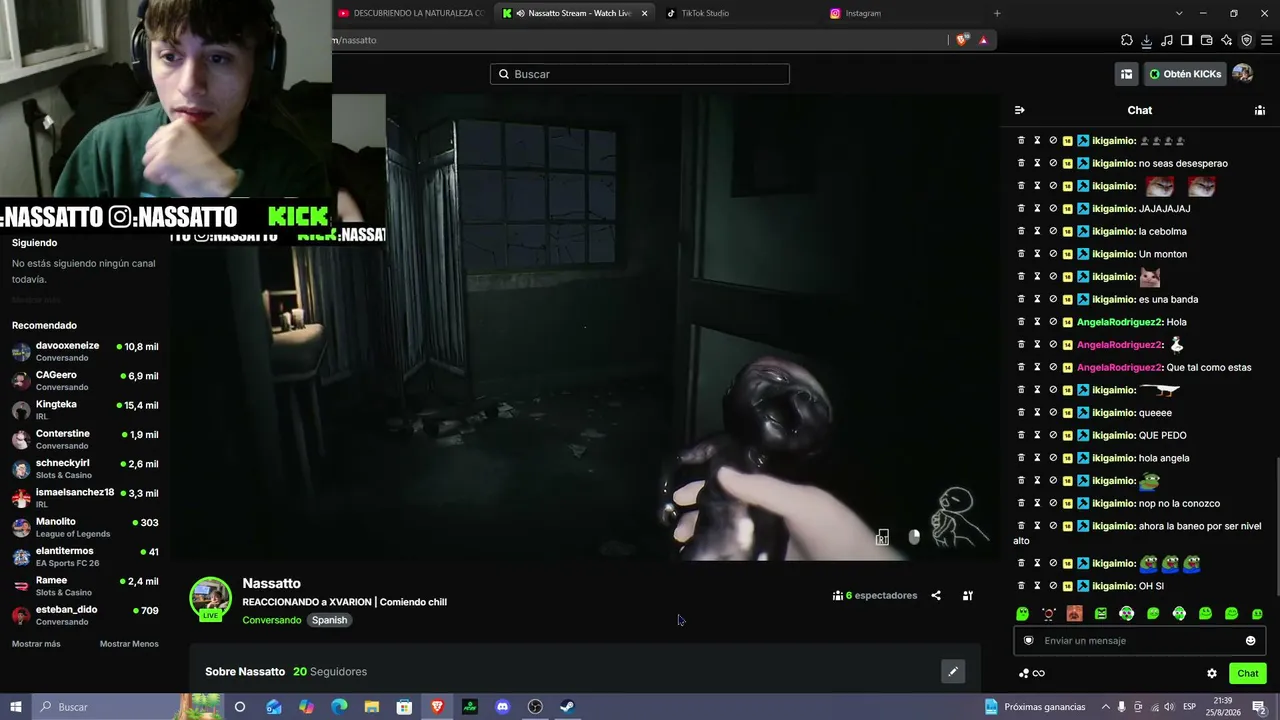Open the emoji picker in the chat input
The width and height of the screenshot is (1280, 720).
coord(1250,641)
